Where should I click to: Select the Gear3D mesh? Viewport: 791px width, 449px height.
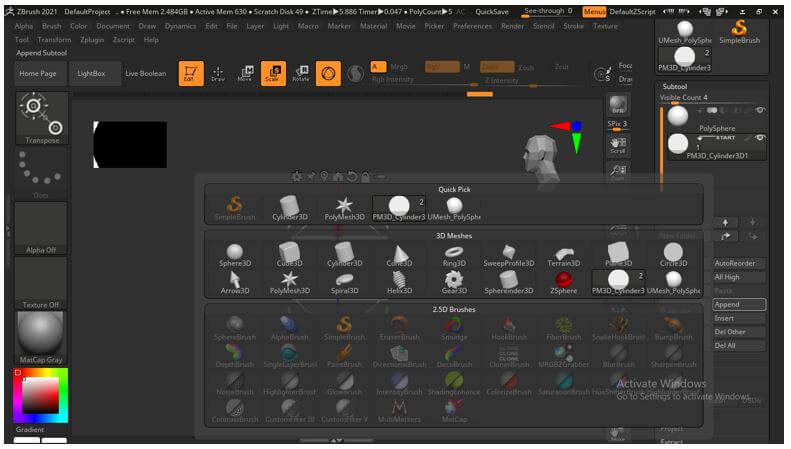[x=454, y=283]
